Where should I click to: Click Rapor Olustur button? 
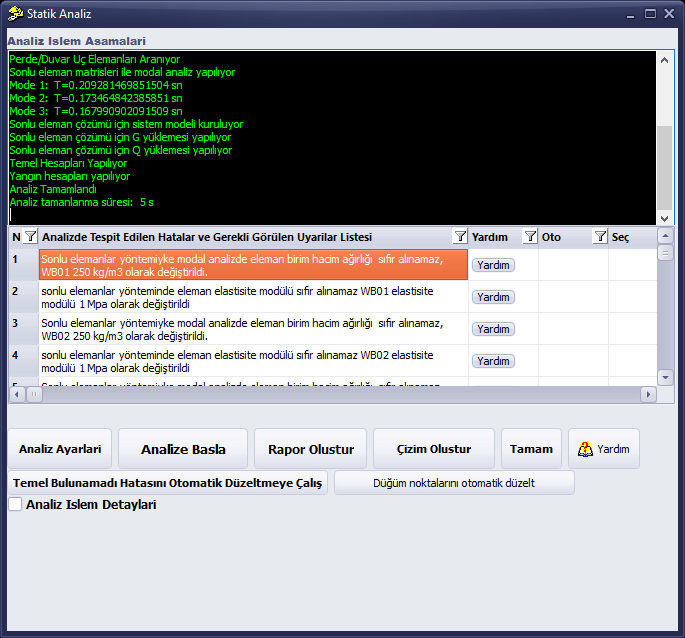pos(311,449)
